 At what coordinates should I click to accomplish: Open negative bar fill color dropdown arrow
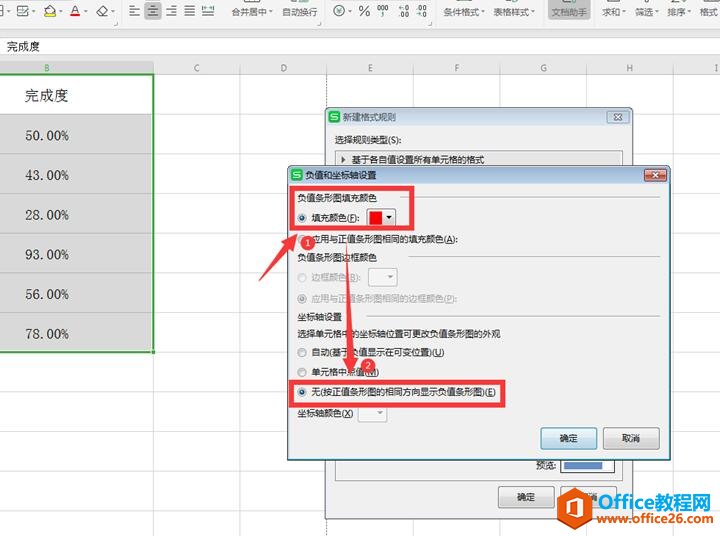(389, 217)
